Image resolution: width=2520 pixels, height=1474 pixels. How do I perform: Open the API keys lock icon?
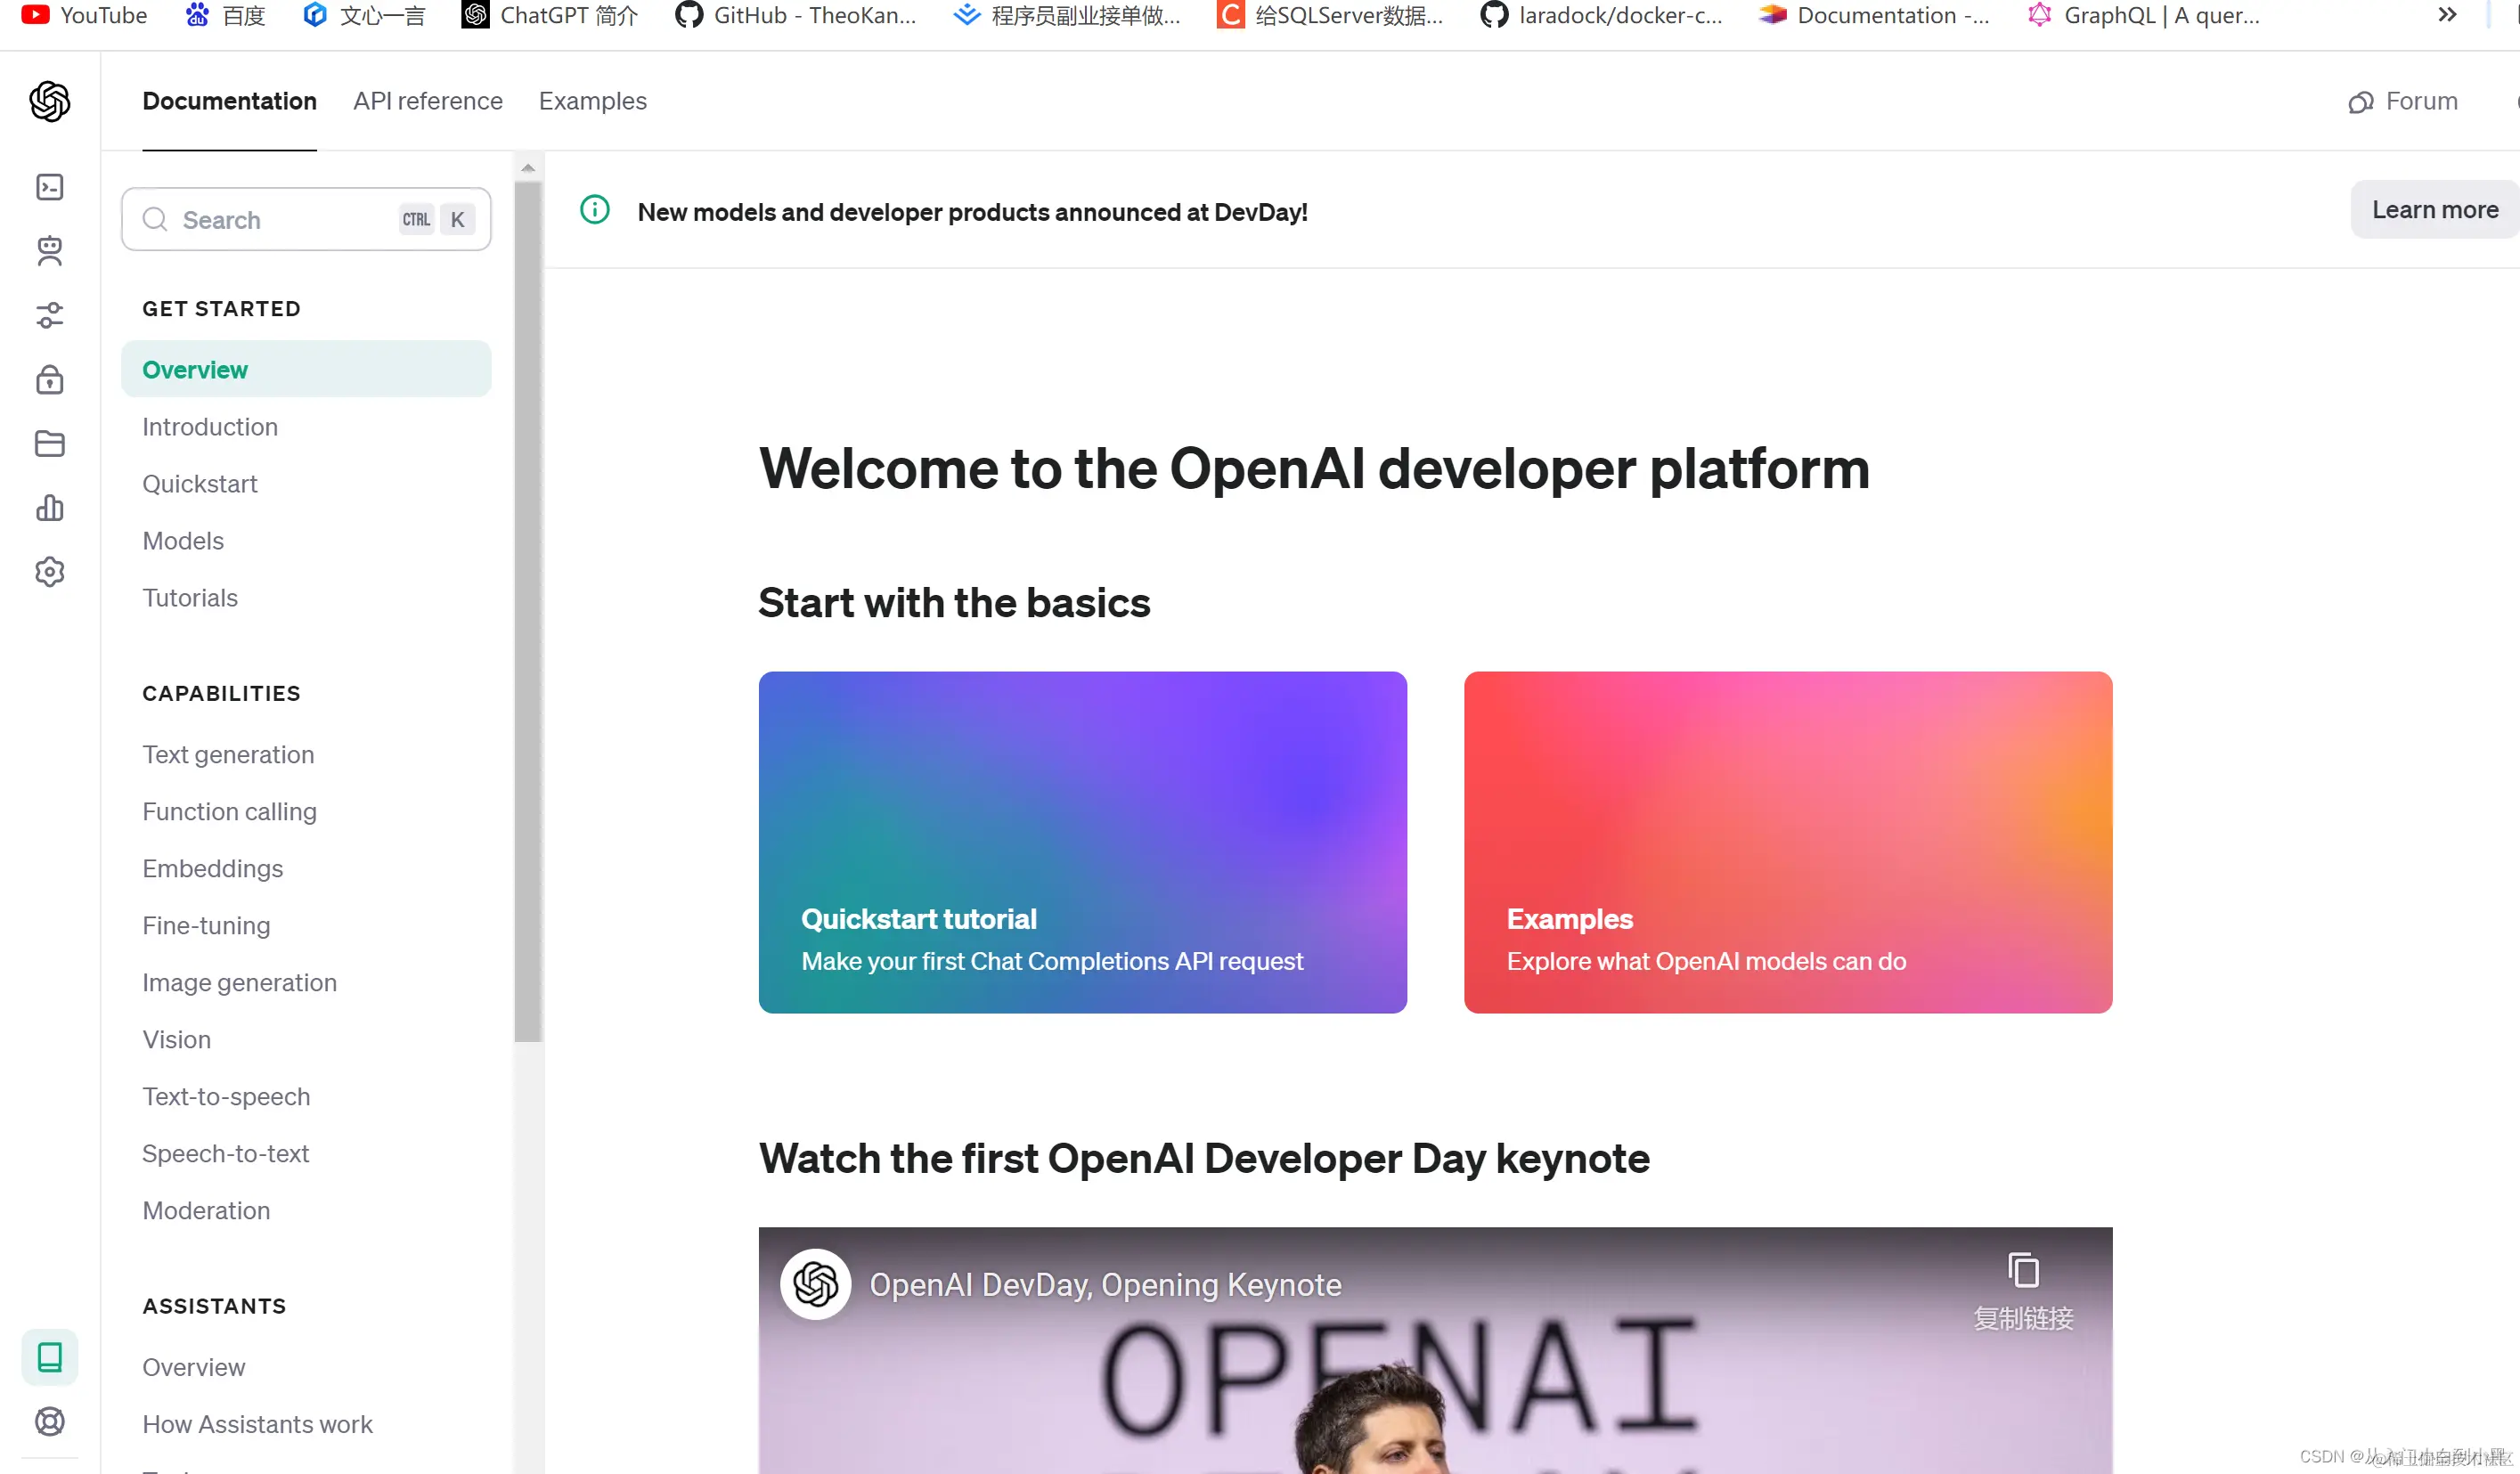click(x=49, y=380)
